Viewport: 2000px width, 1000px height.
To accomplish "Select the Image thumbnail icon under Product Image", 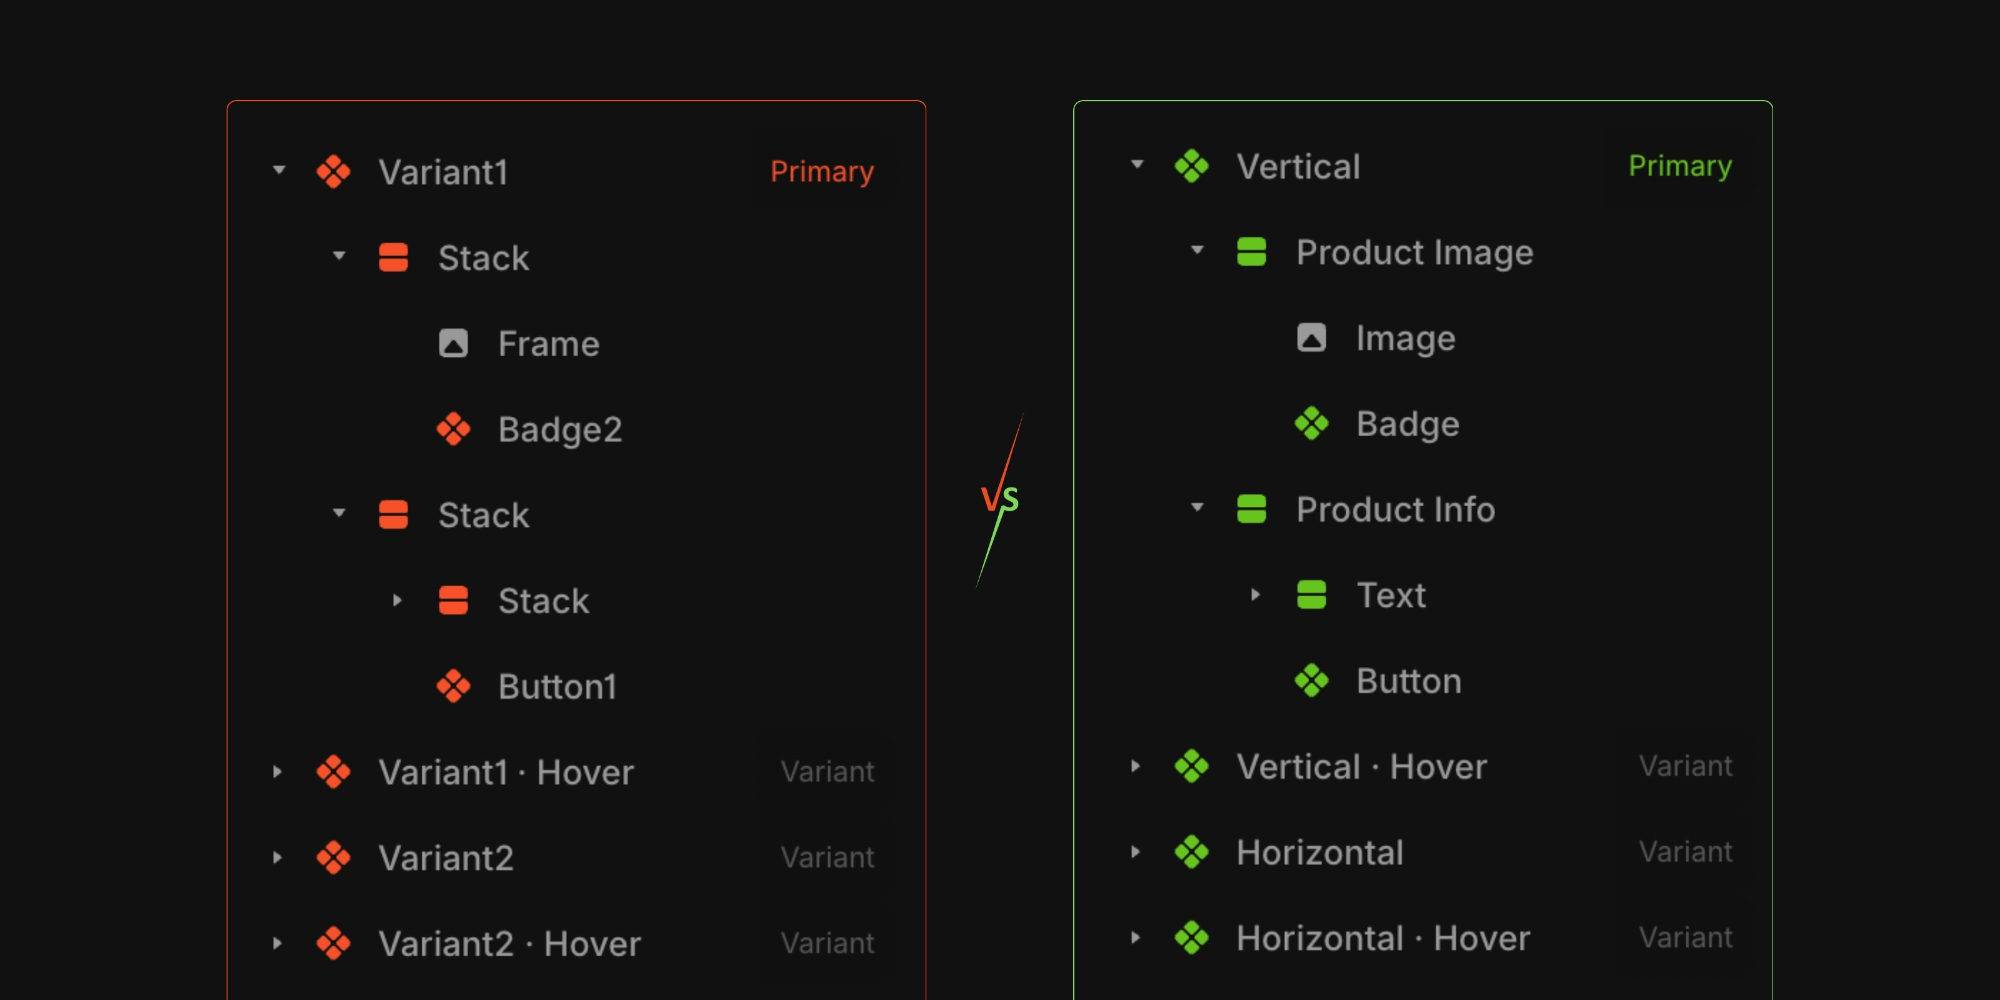I will pos(1313,338).
